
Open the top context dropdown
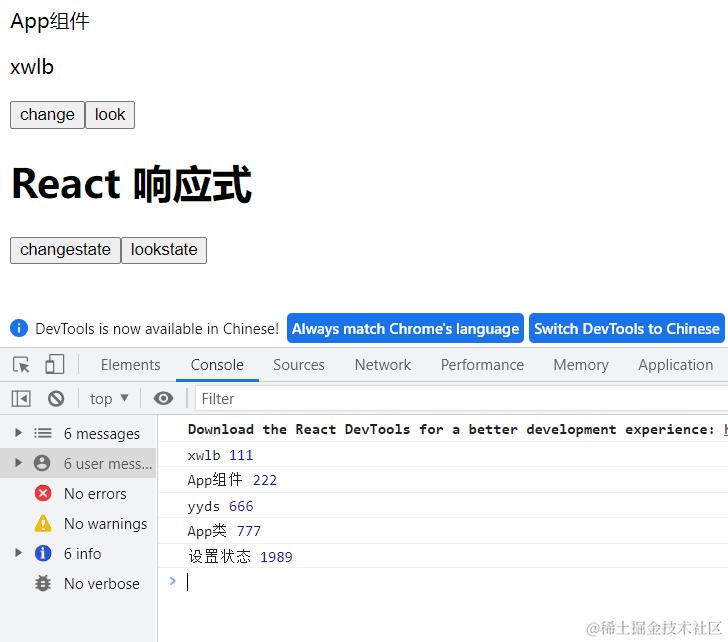pos(109,399)
